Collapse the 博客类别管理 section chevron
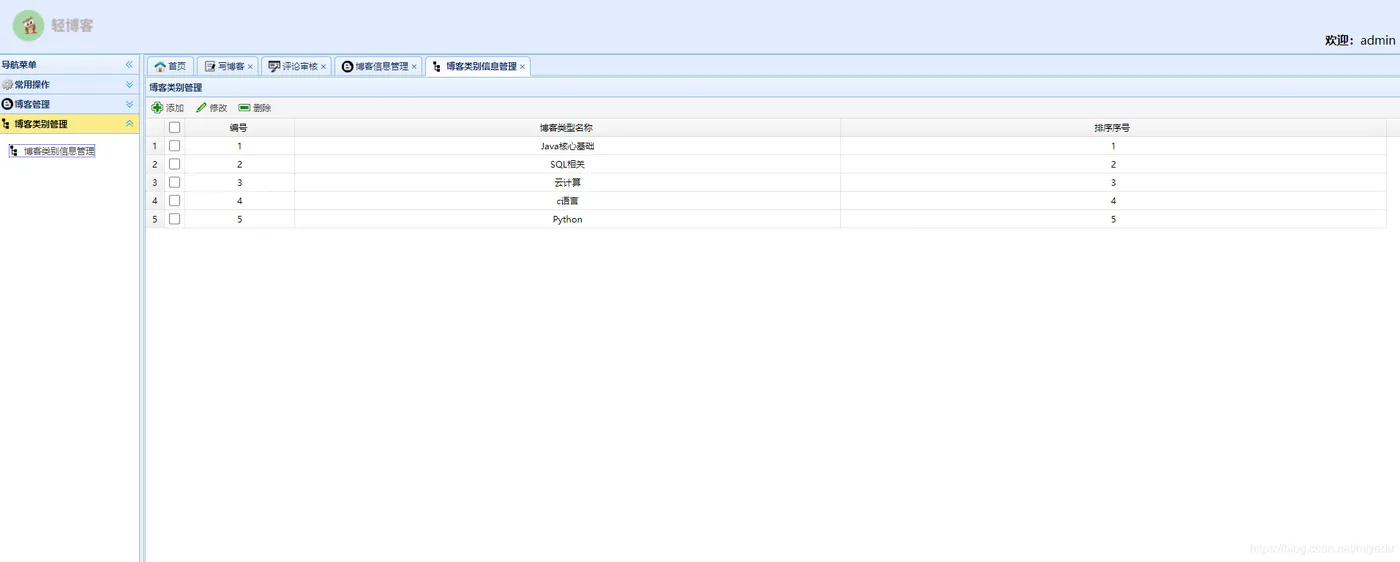 click(129, 124)
